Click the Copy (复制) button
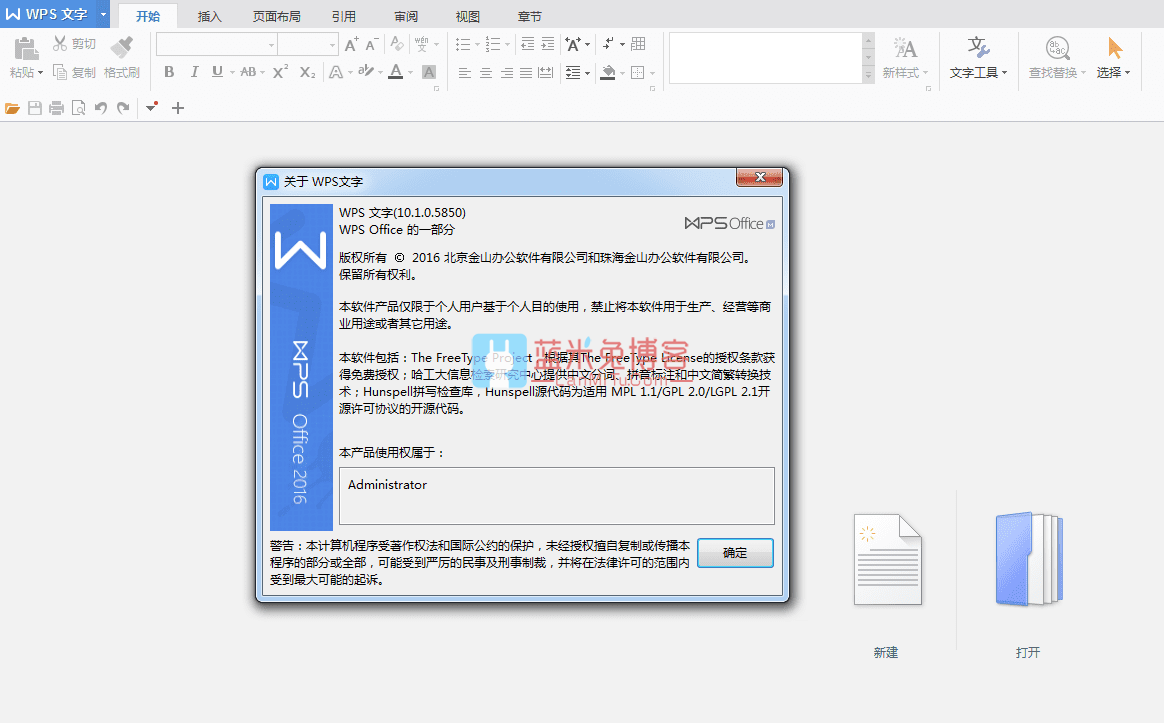 [x=74, y=72]
